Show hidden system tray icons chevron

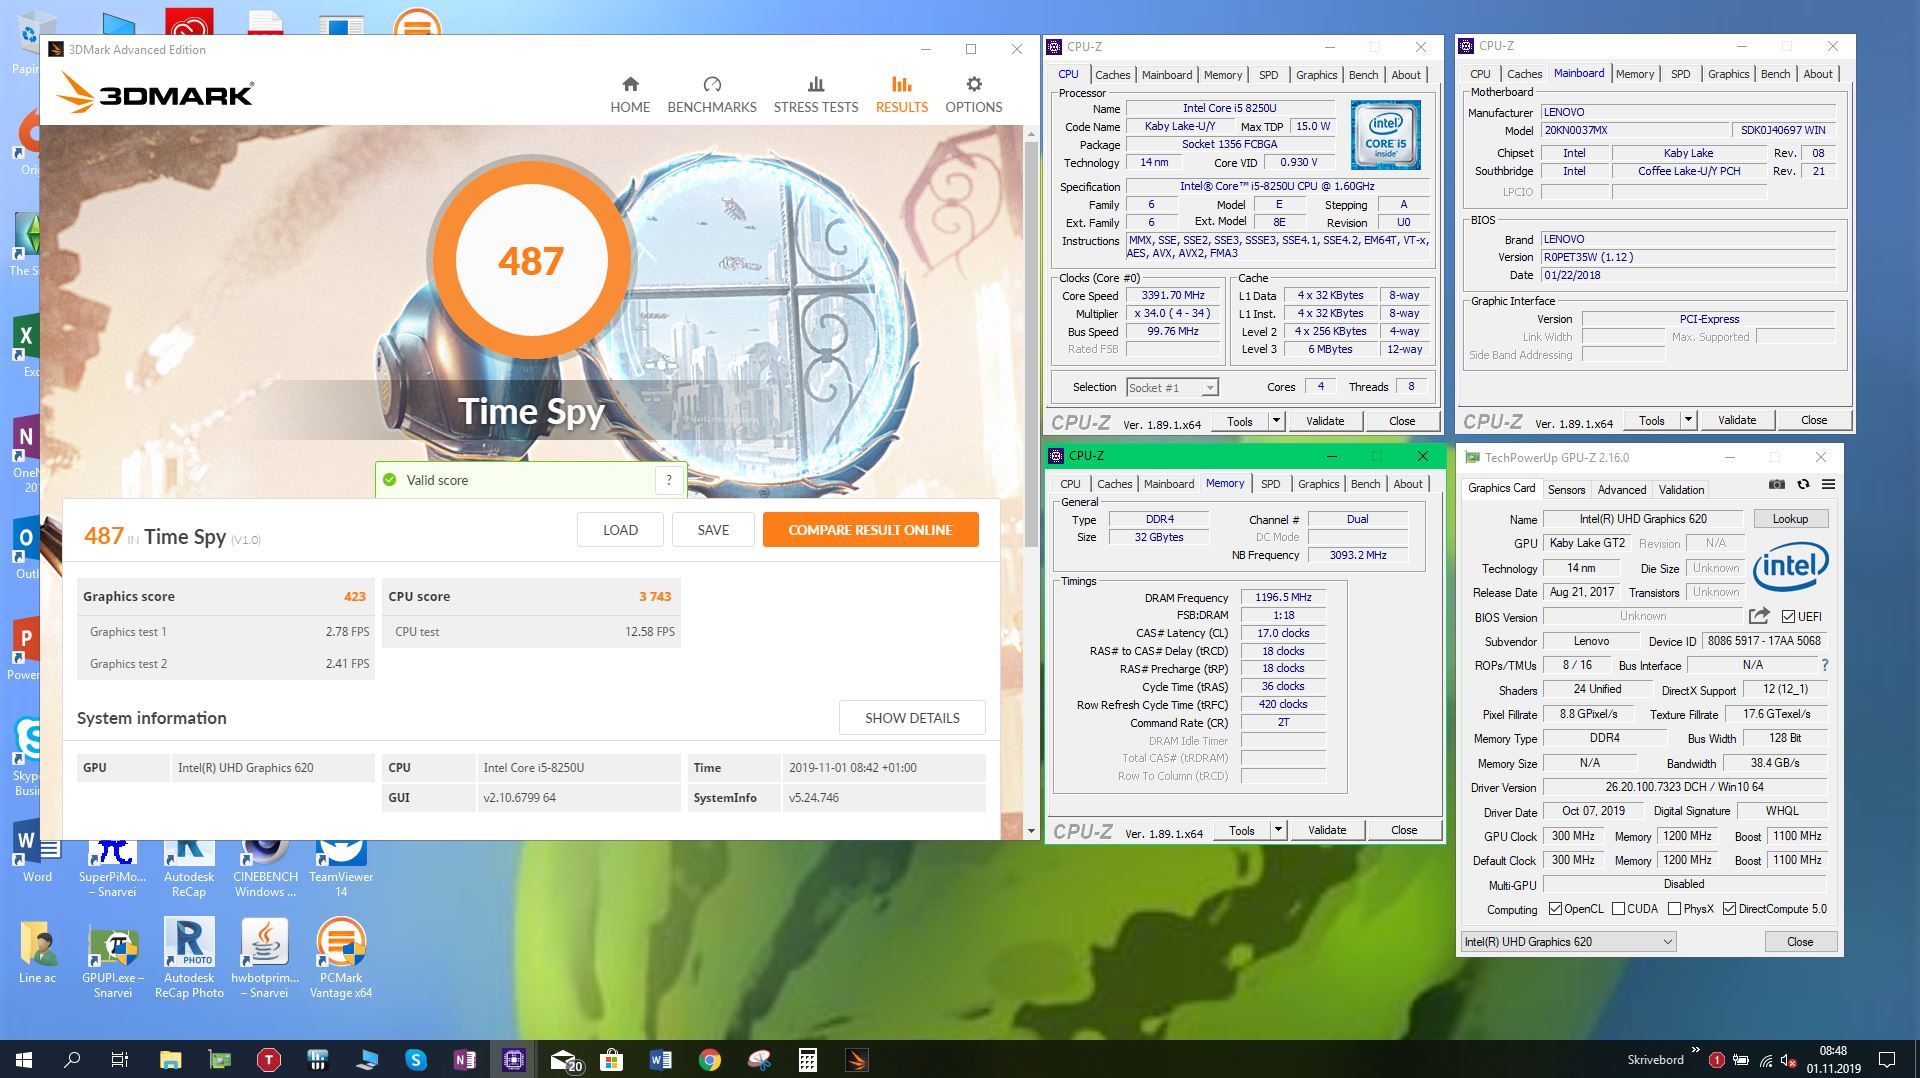[x=1695, y=1051]
